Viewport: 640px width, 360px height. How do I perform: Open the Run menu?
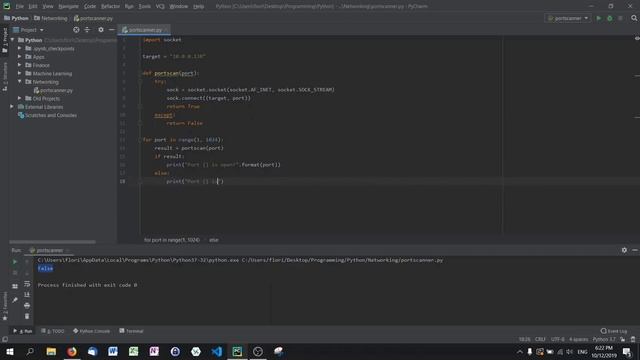tap(129, 7)
